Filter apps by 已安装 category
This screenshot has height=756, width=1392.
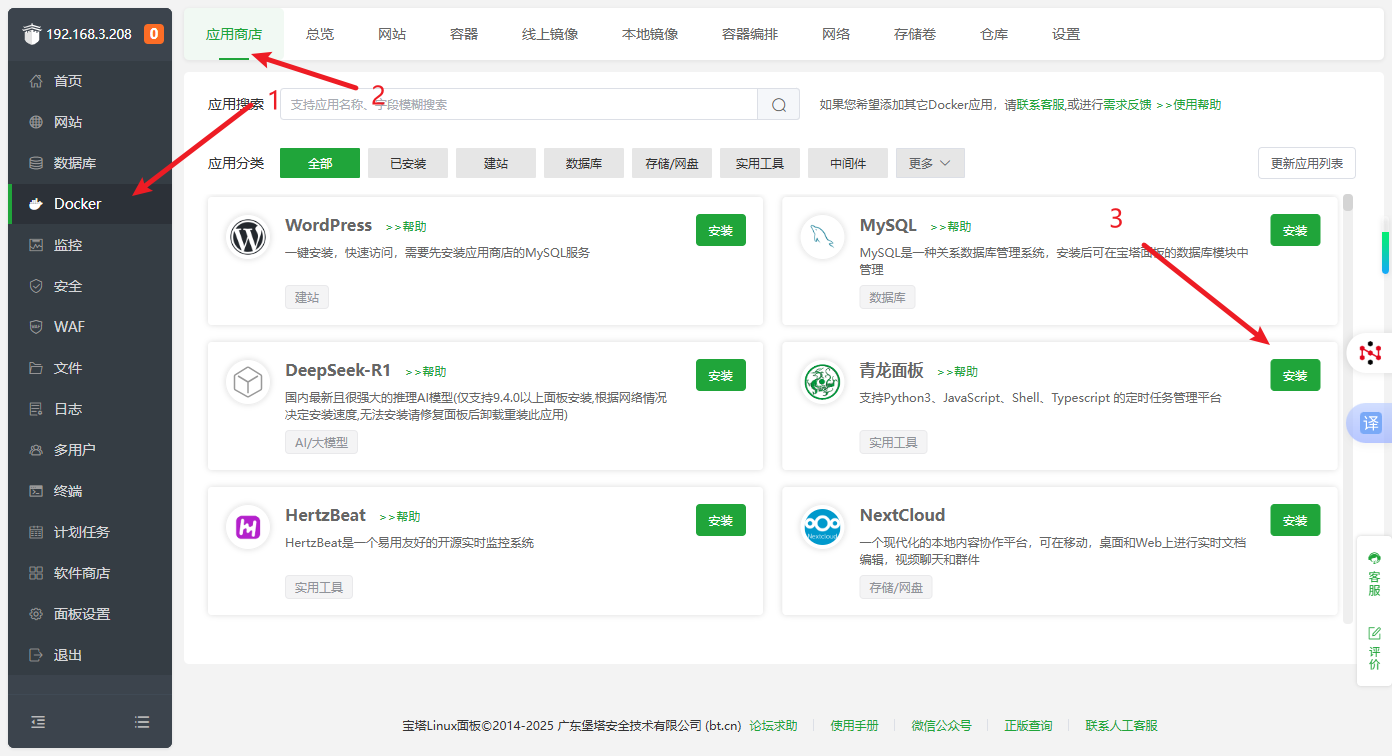[x=408, y=163]
